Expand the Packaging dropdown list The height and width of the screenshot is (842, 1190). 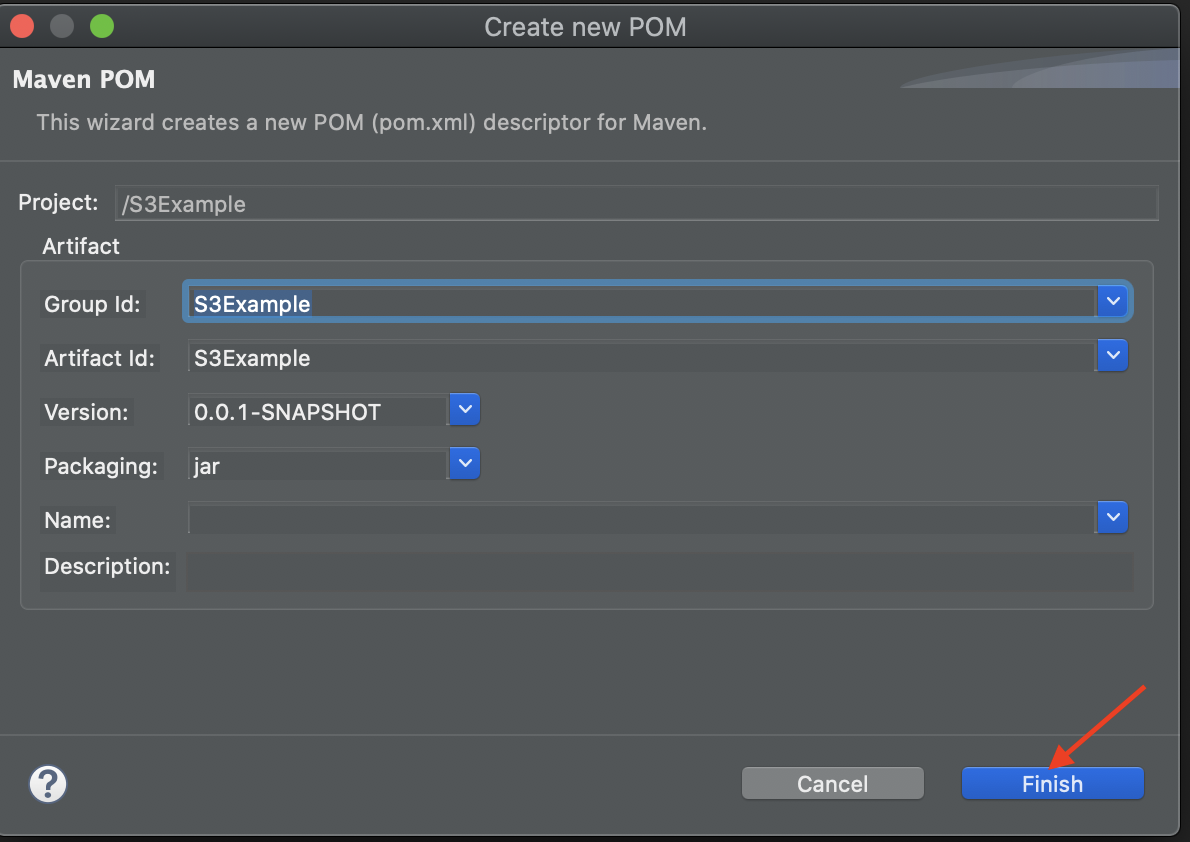point(464,463)
